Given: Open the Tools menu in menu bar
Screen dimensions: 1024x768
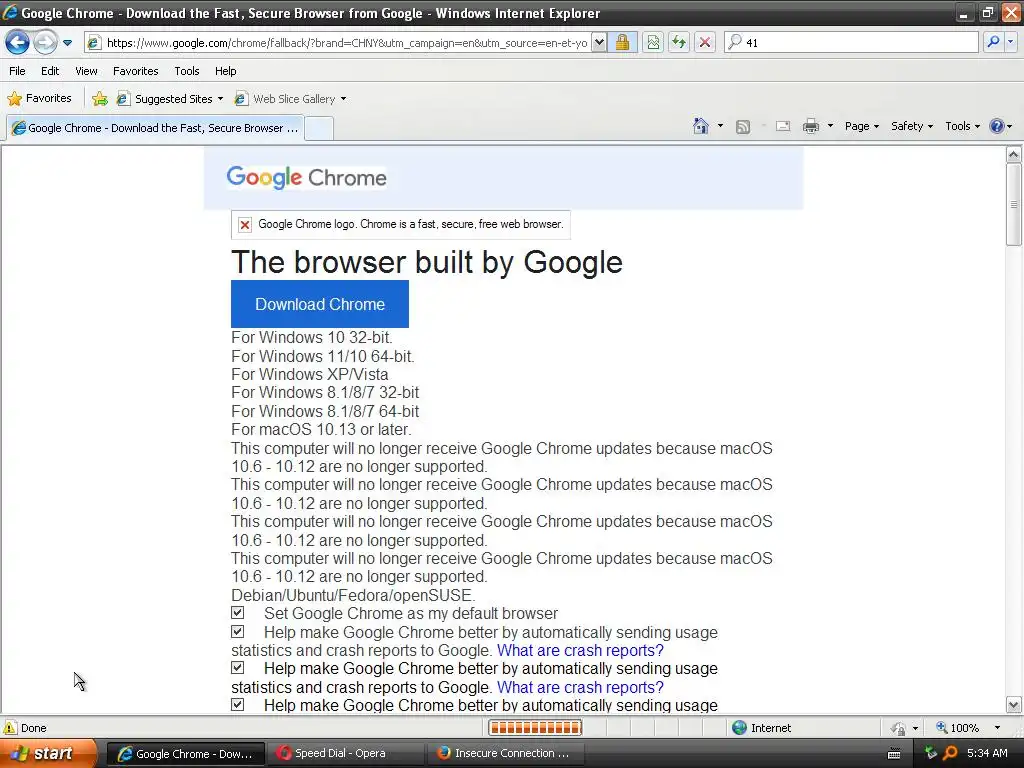Looking at the screenshot, I should pyautogui.click(x=187, y=71).
